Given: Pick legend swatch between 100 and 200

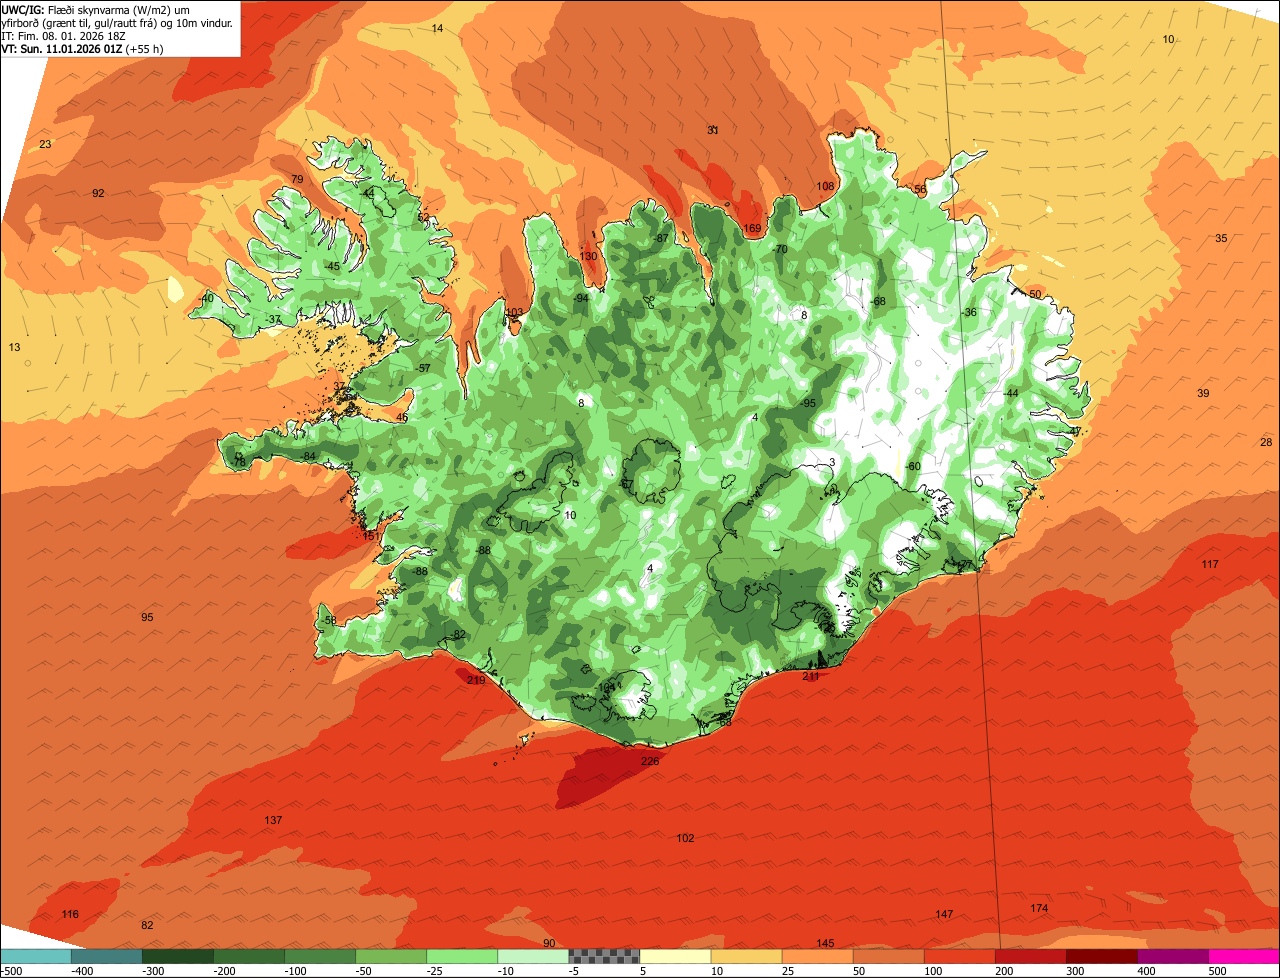Looking at the screenshot, I should pyautogui.click(x=959, y=956).
